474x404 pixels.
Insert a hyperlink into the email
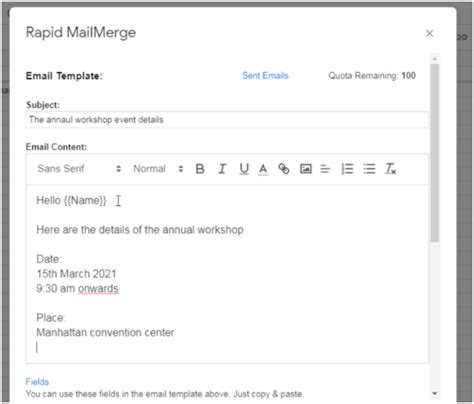[x=284, y=169]
